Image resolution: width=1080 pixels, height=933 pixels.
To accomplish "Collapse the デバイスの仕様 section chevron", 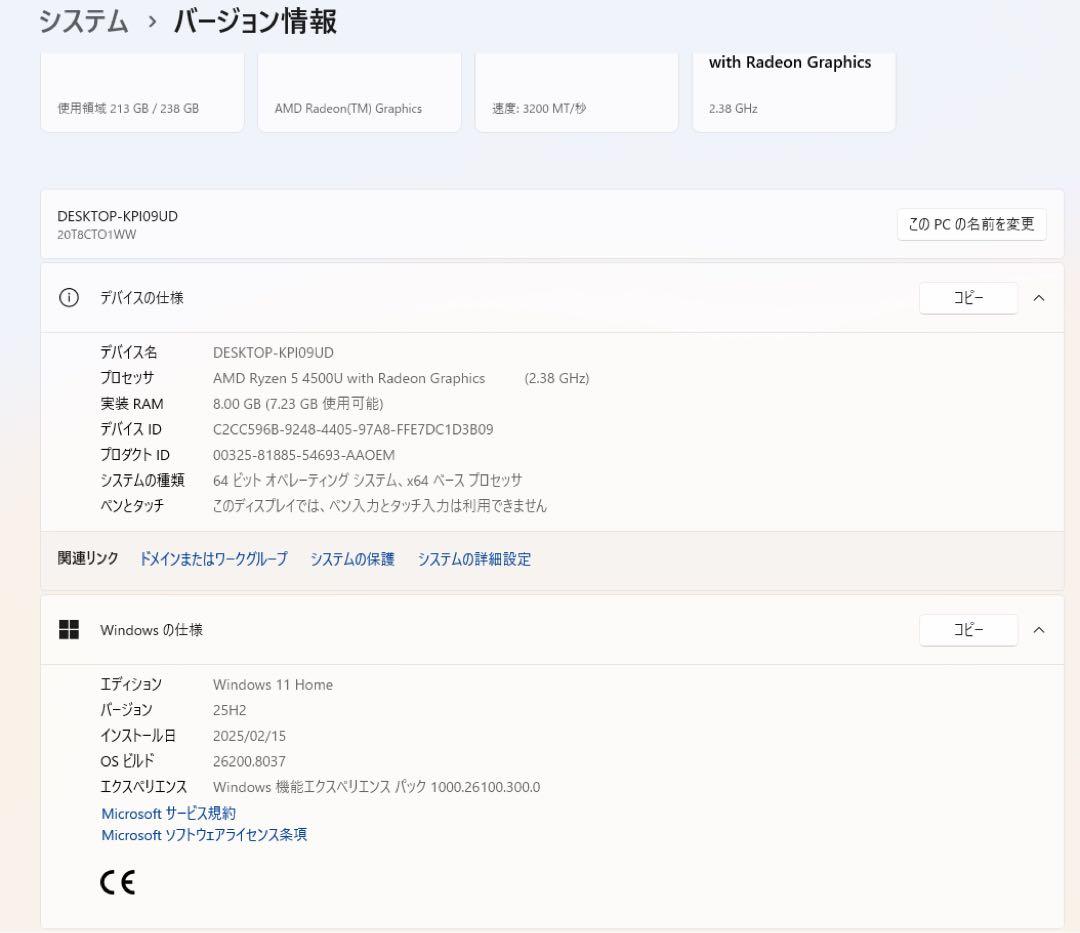I will point(1039,297).
